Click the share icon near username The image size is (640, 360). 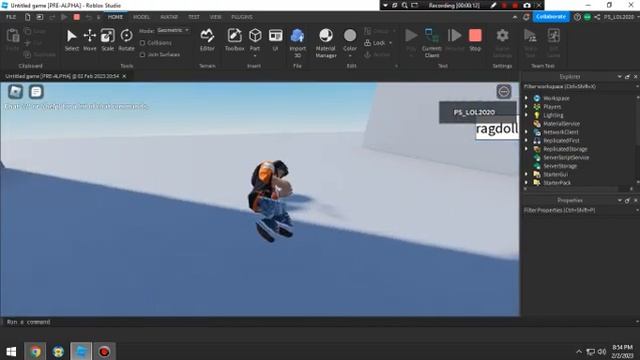[597, 17]
